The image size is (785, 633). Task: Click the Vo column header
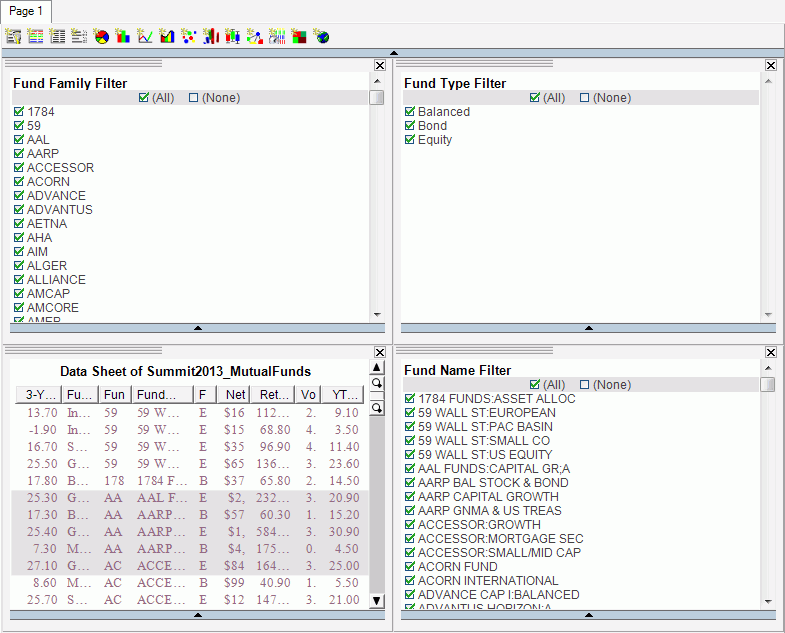(x=308, y=395)
